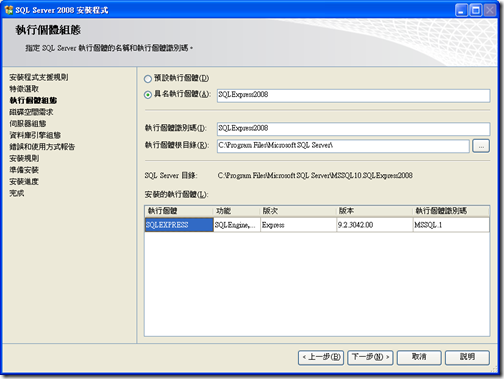The image size is (504, 379).
Task: Select the 錯誤和使用方式報告 step
Action: 42,147
